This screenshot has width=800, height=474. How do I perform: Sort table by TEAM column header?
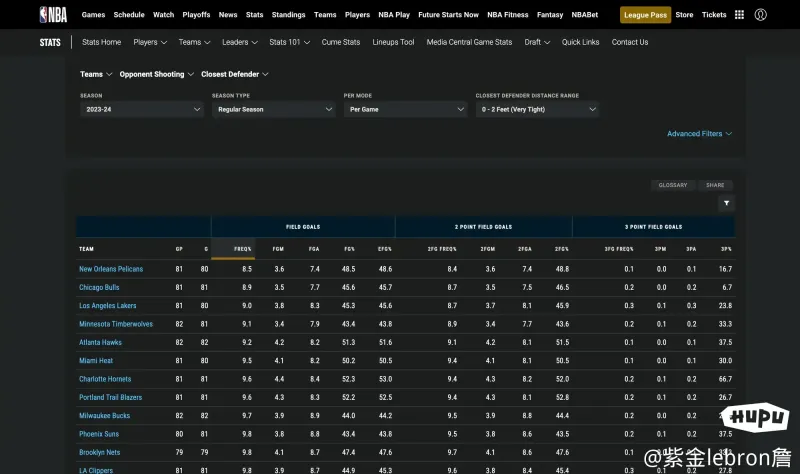pos(86,249)
